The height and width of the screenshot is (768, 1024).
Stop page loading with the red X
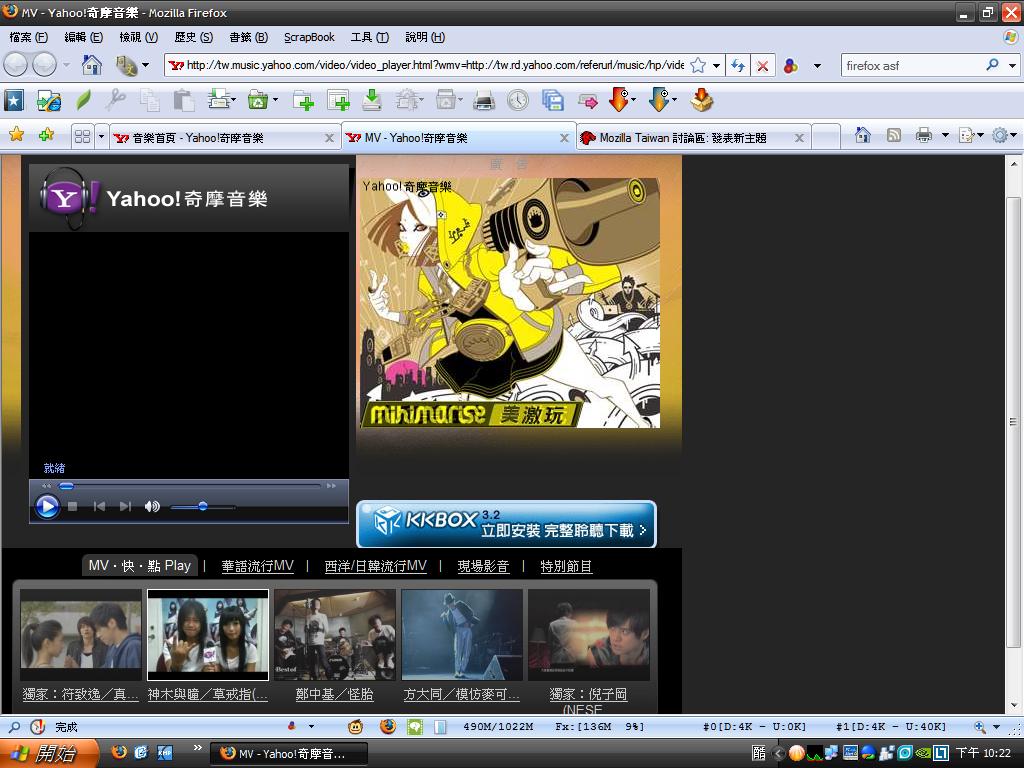click(x=762, y=65)
